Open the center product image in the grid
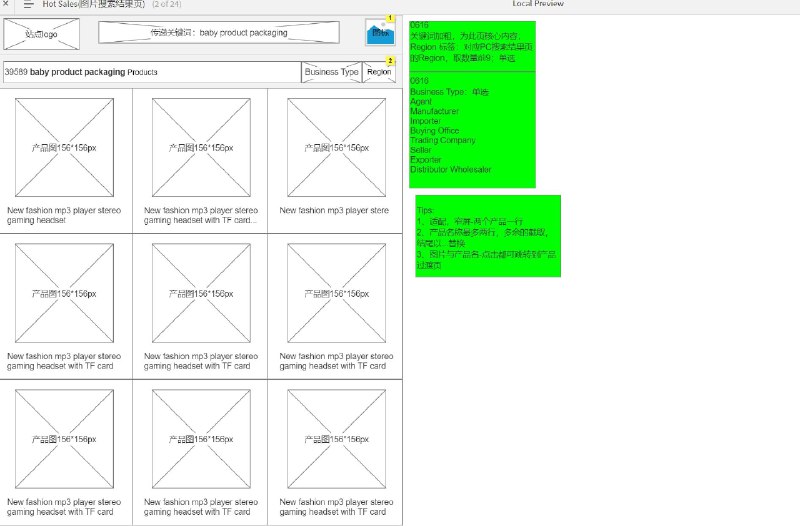The image size is (800, 526). 201,293
